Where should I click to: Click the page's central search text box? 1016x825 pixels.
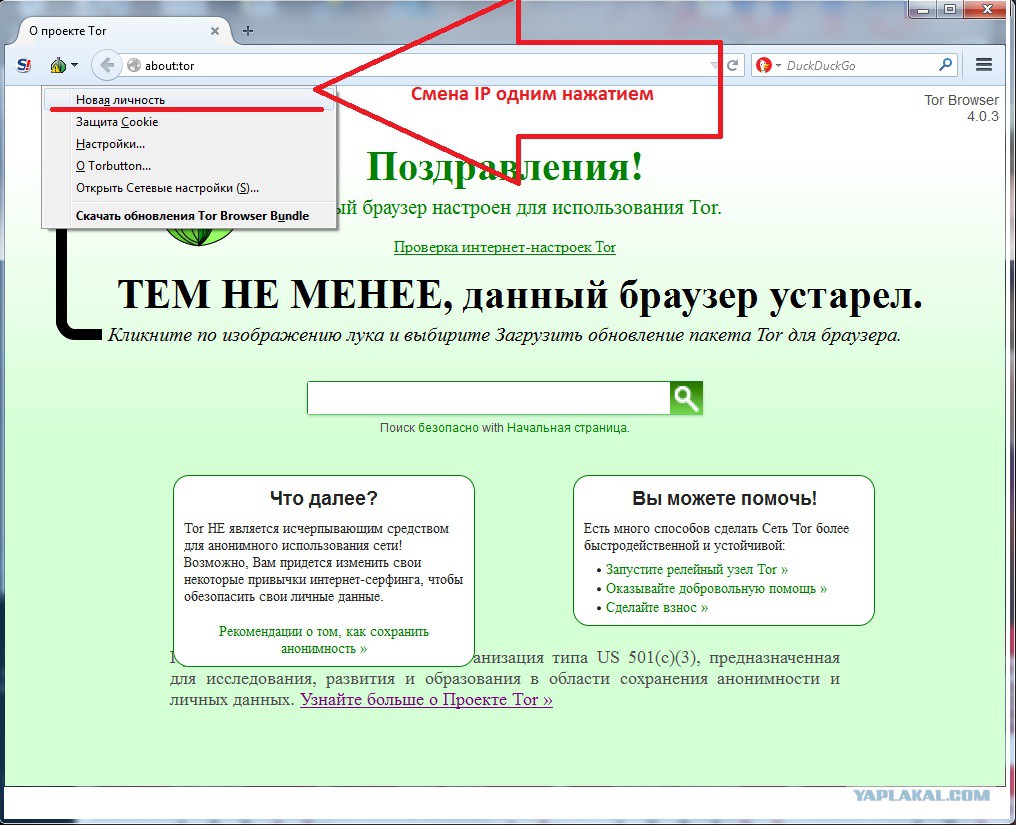point(489,397)
